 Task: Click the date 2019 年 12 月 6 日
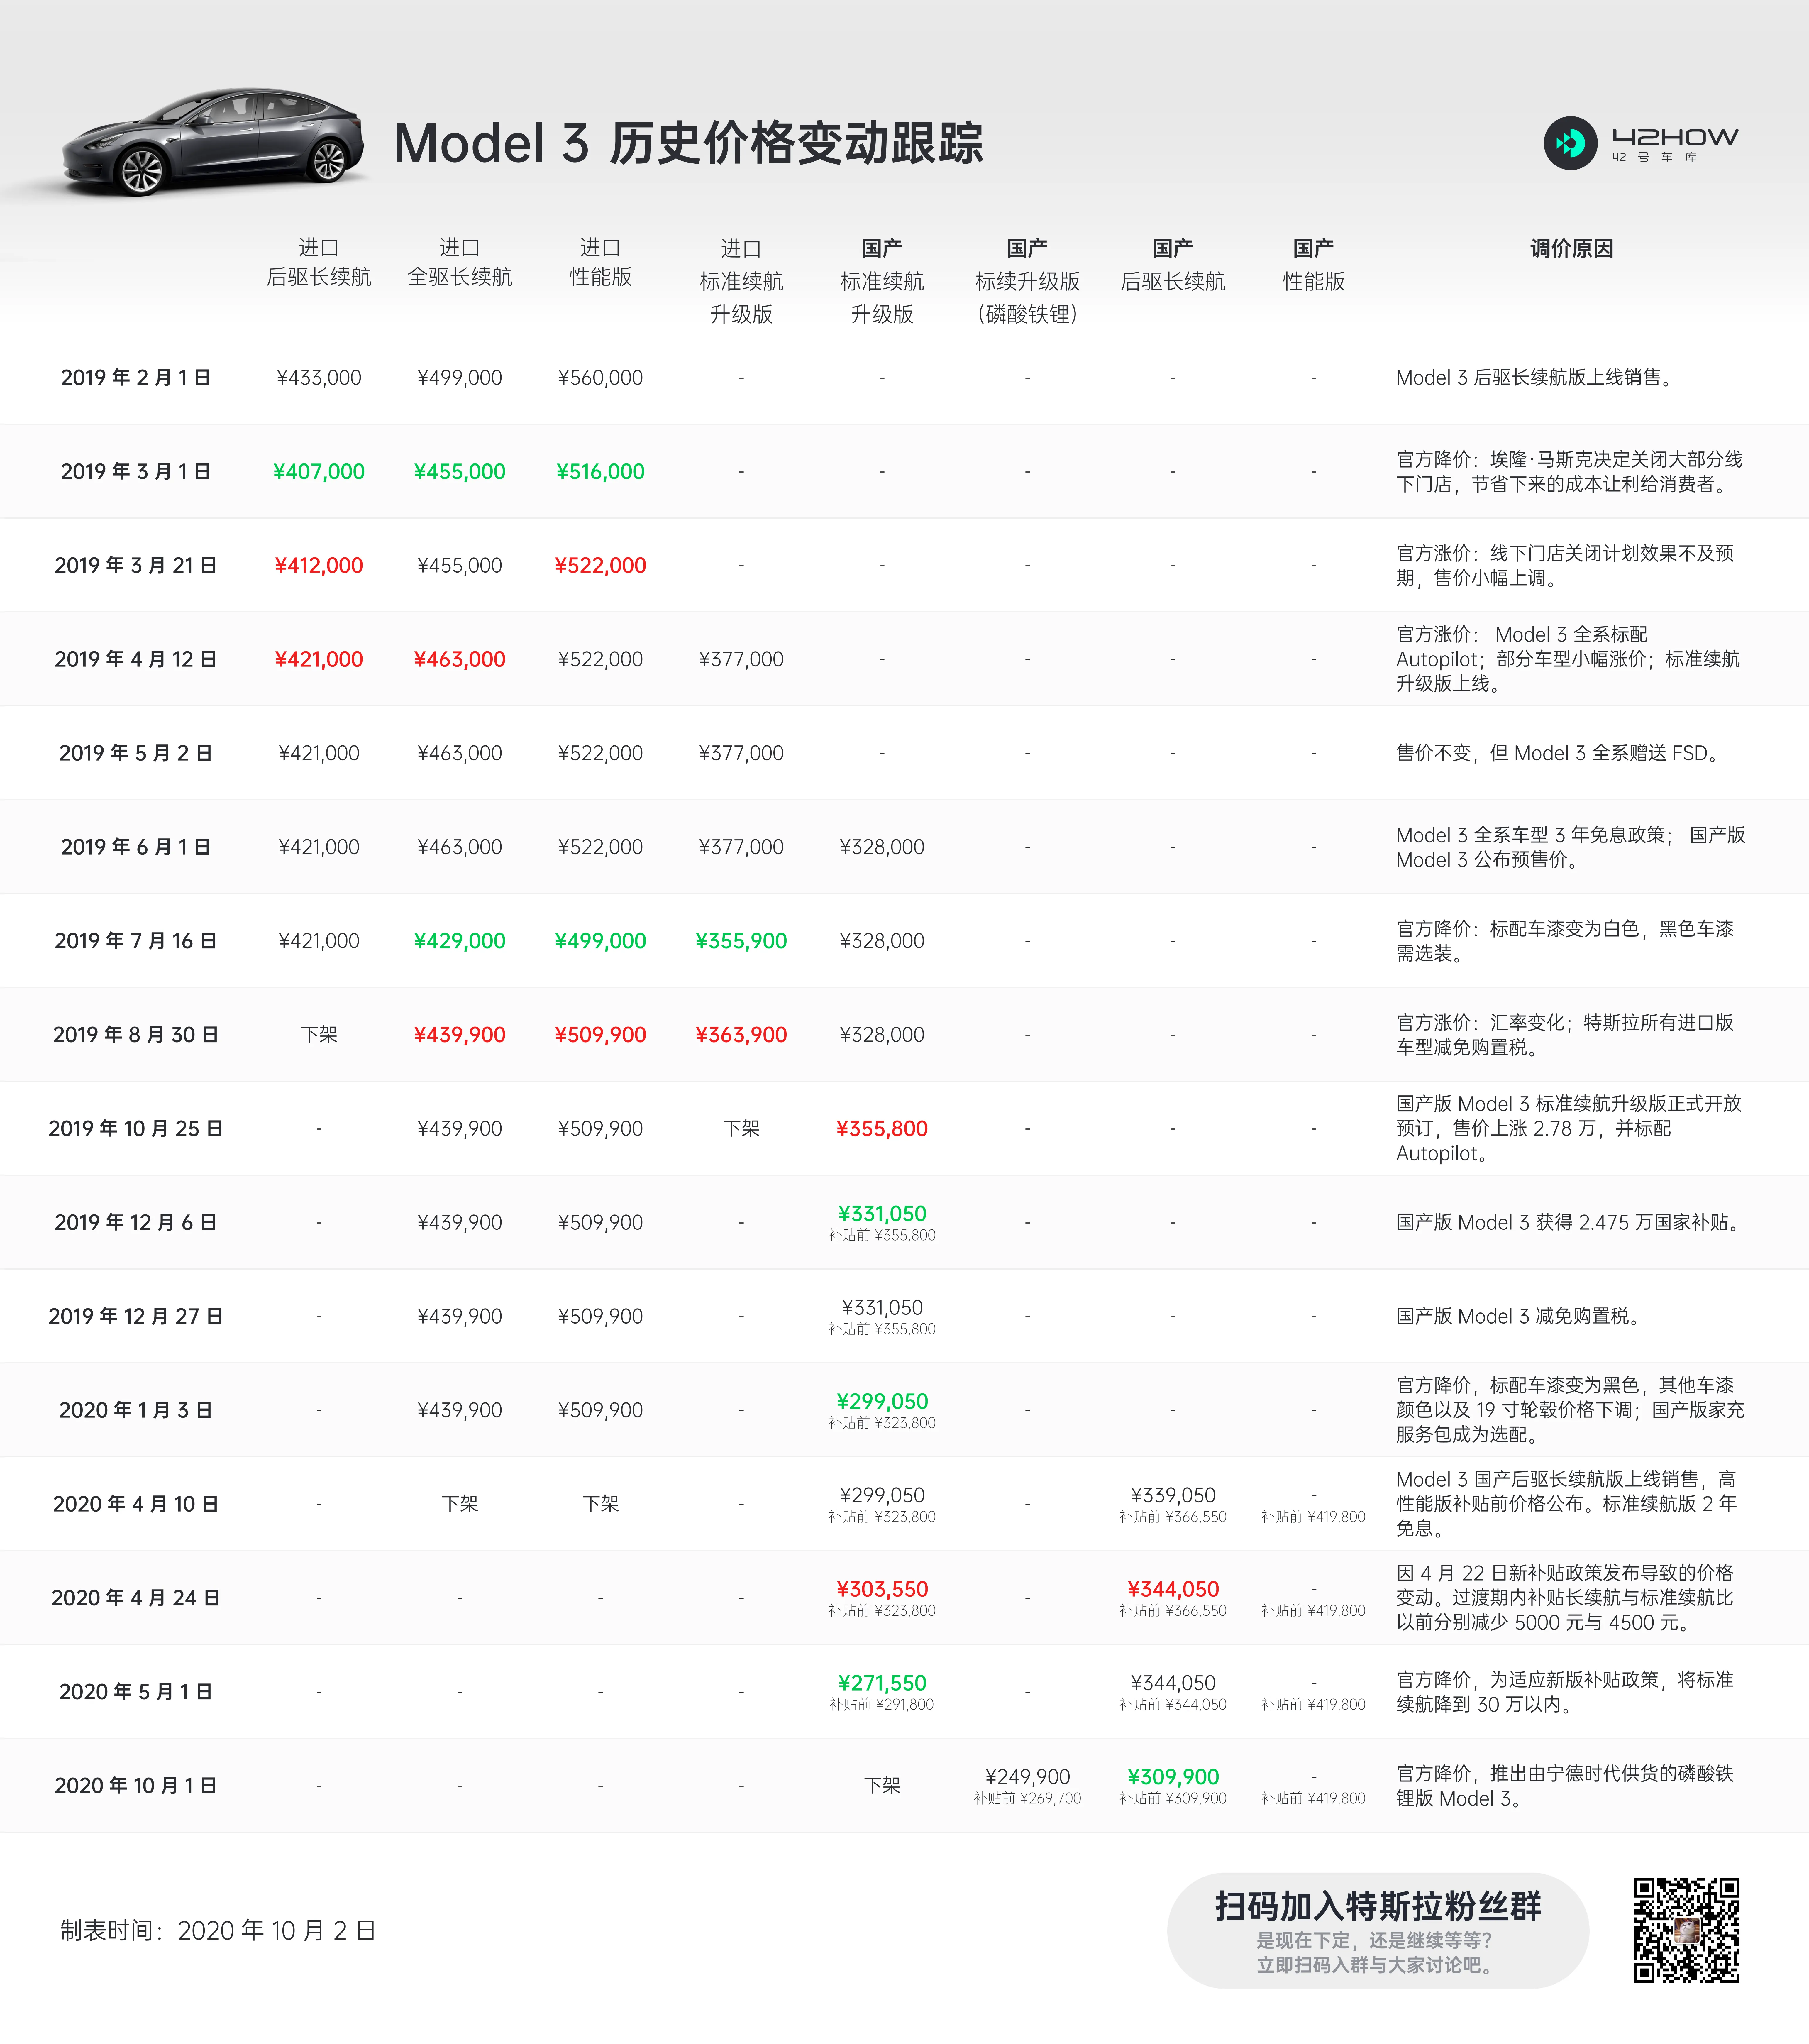click(x=136, y=1222)
